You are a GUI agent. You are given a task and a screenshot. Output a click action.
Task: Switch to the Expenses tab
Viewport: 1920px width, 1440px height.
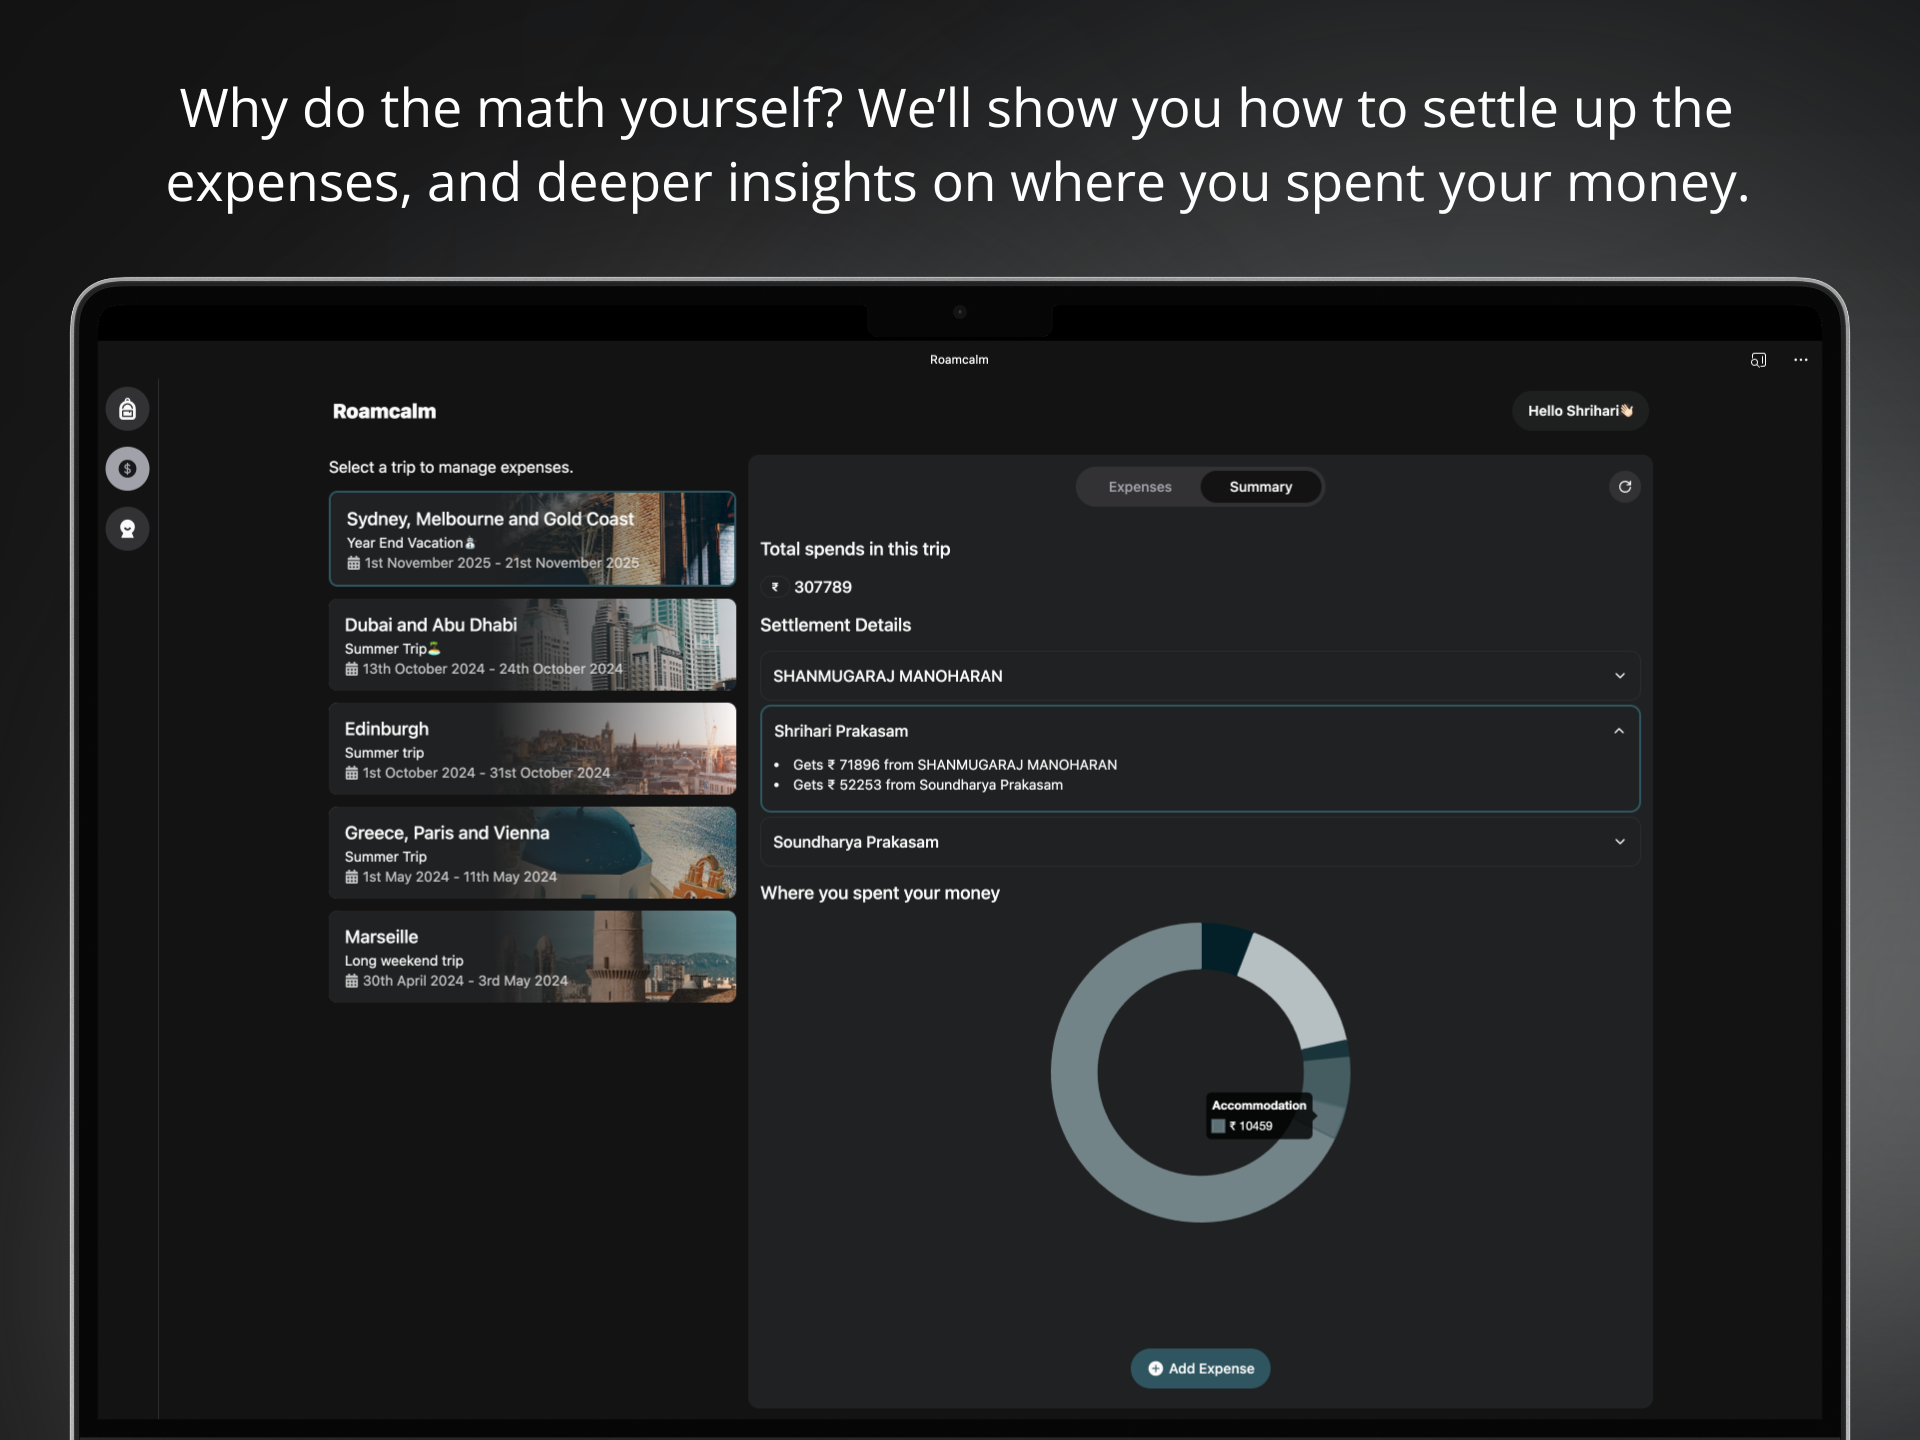point(1140,487)
